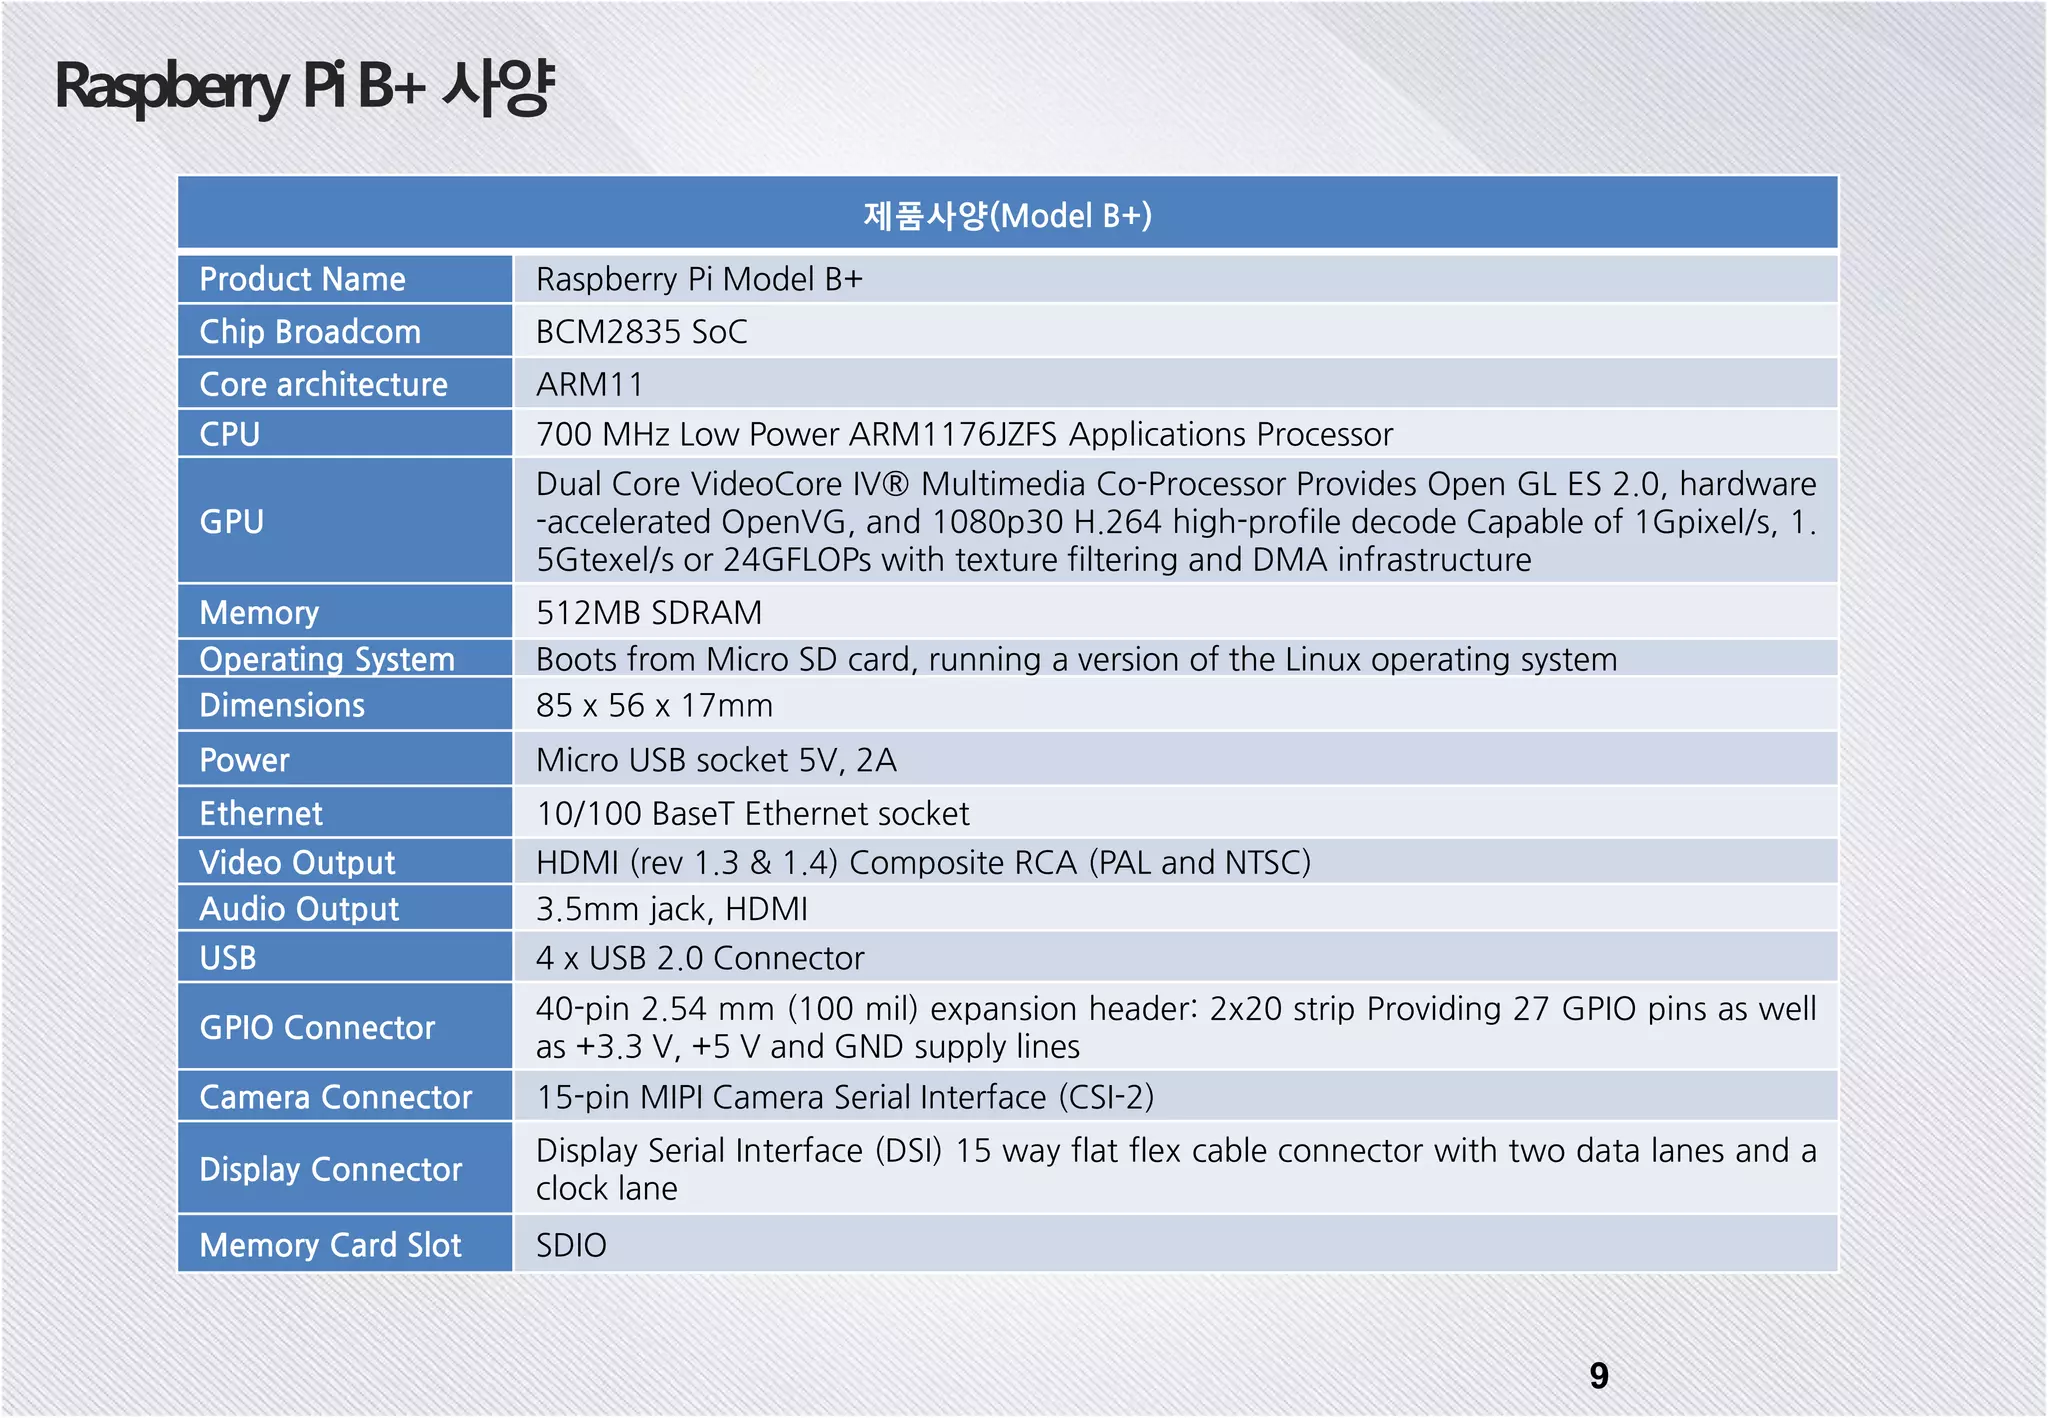Click the 'Audio Output' label cell

(345, 908)
